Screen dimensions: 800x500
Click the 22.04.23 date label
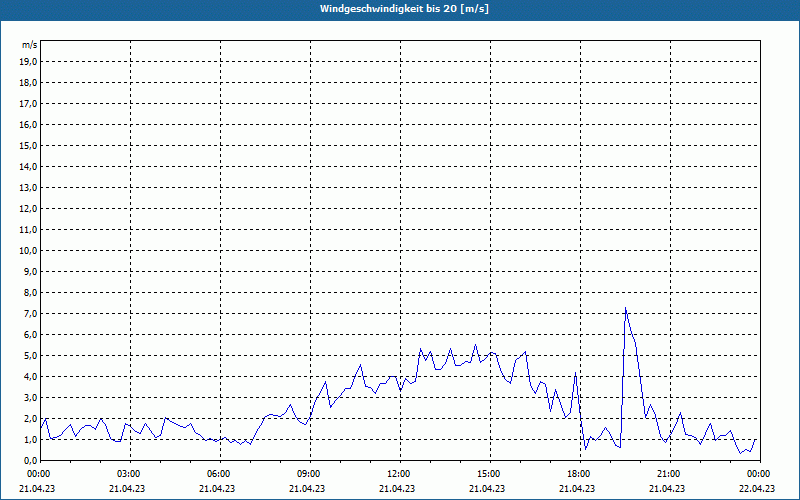pyautogui.click(x=757, y=488)
